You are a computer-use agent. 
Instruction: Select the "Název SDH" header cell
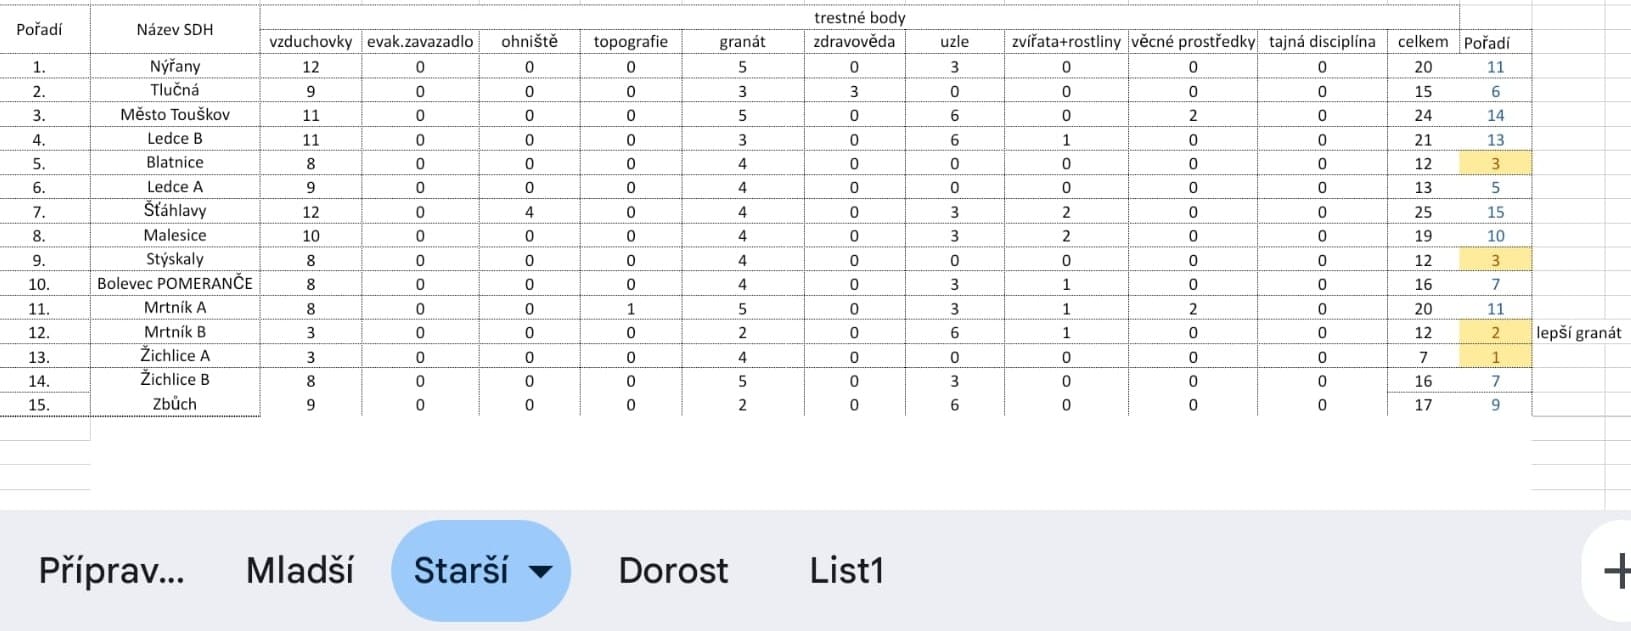[175, 29]
